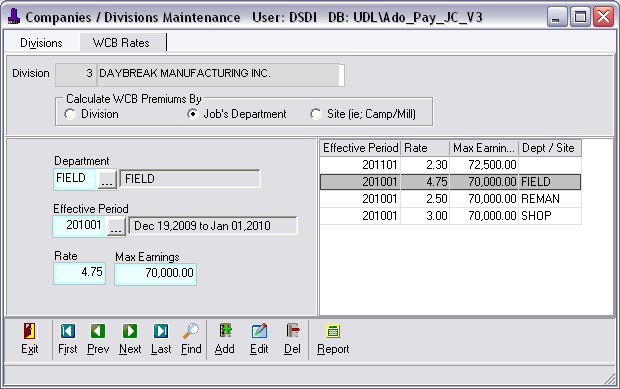Delete record with Del icon
This screenshot has width=620, height=389.
point(293,331)
